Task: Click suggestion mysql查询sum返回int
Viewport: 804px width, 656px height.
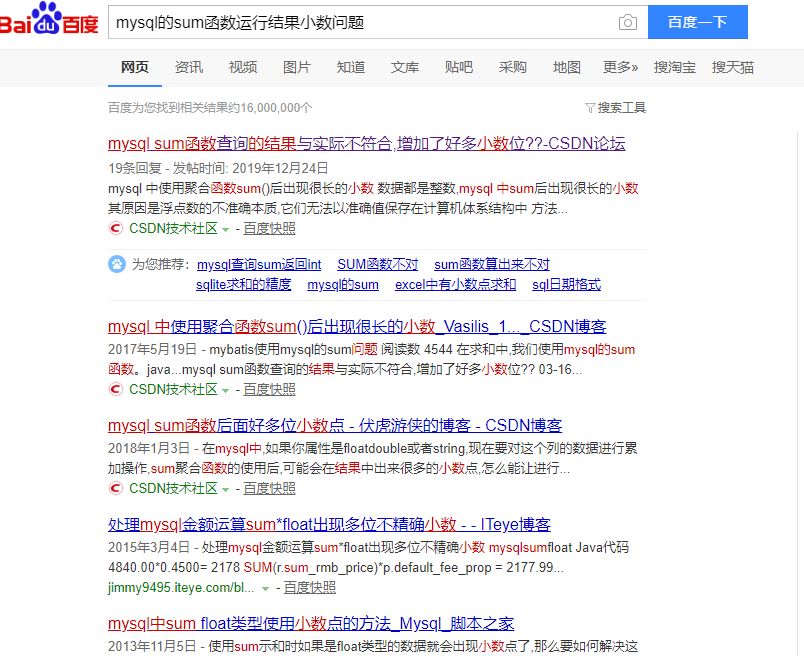Action: coord(259,265)
